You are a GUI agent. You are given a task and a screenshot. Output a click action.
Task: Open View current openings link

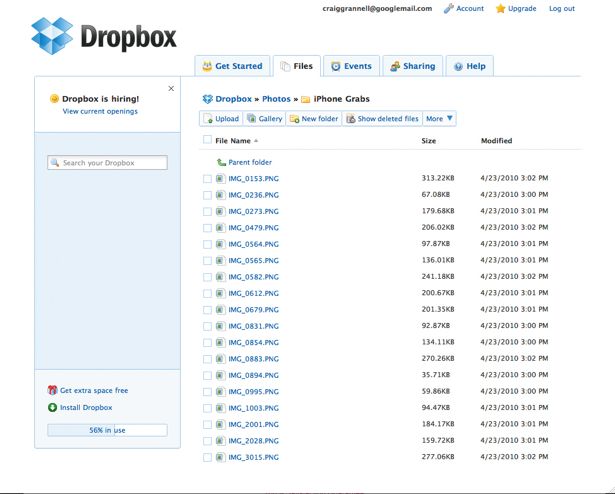coord(100,111)
